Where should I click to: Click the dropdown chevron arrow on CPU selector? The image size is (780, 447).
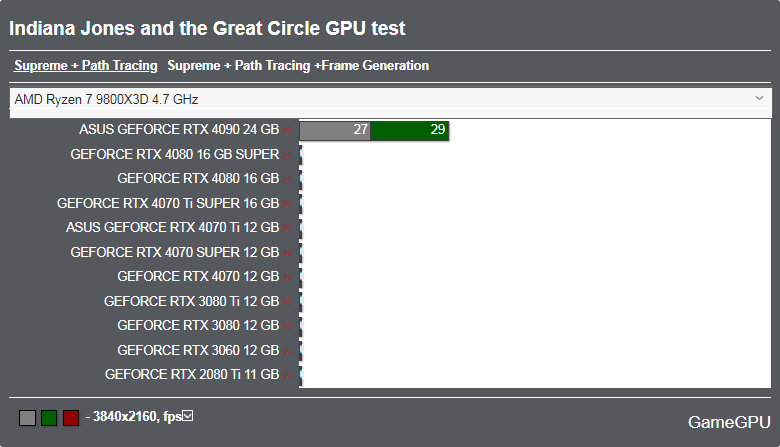coord(759,98)
